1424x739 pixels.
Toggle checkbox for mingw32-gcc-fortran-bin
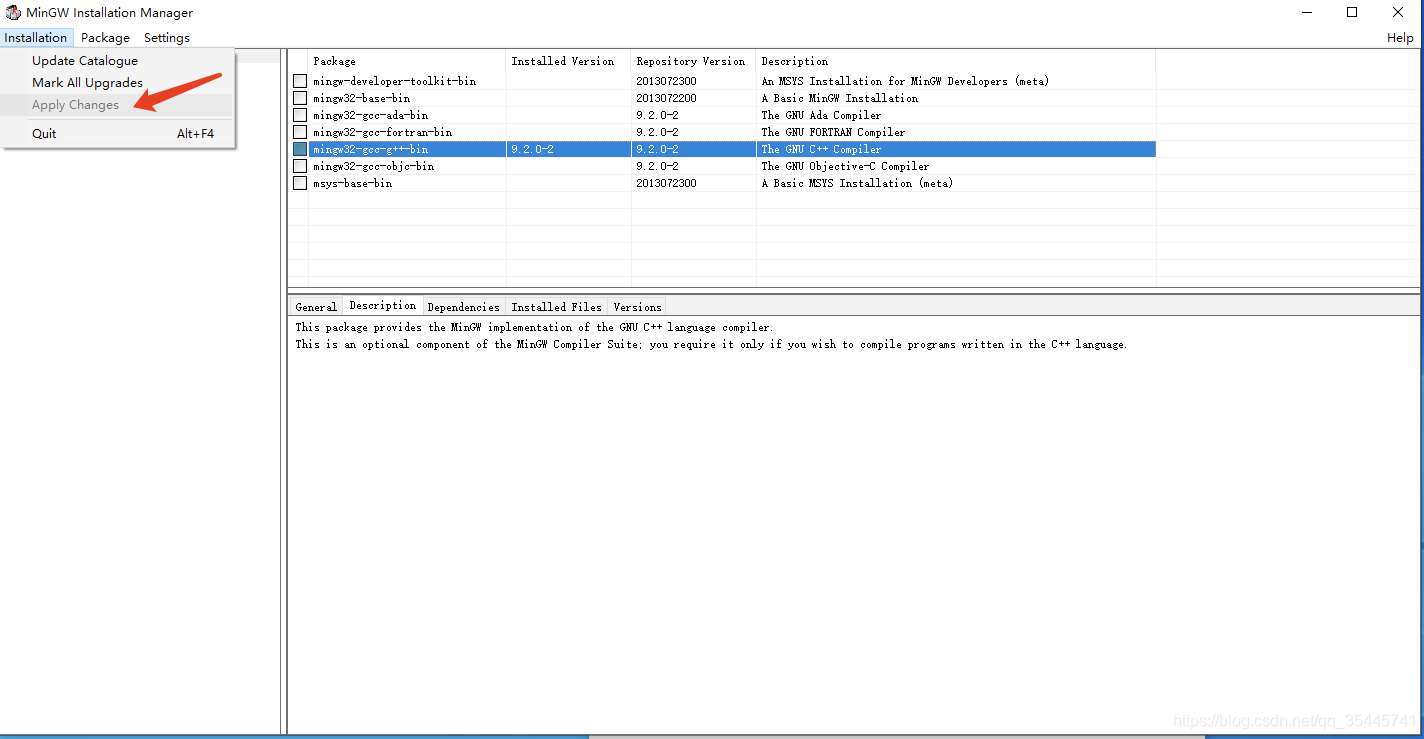tap(300, 132)
